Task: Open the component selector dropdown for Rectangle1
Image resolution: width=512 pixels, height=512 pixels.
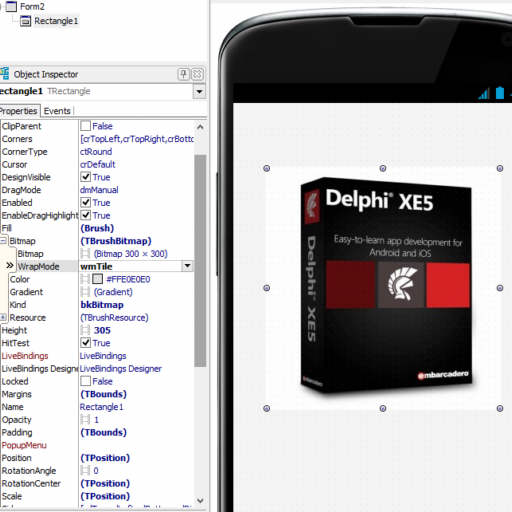Action: [x=199, y=91]
